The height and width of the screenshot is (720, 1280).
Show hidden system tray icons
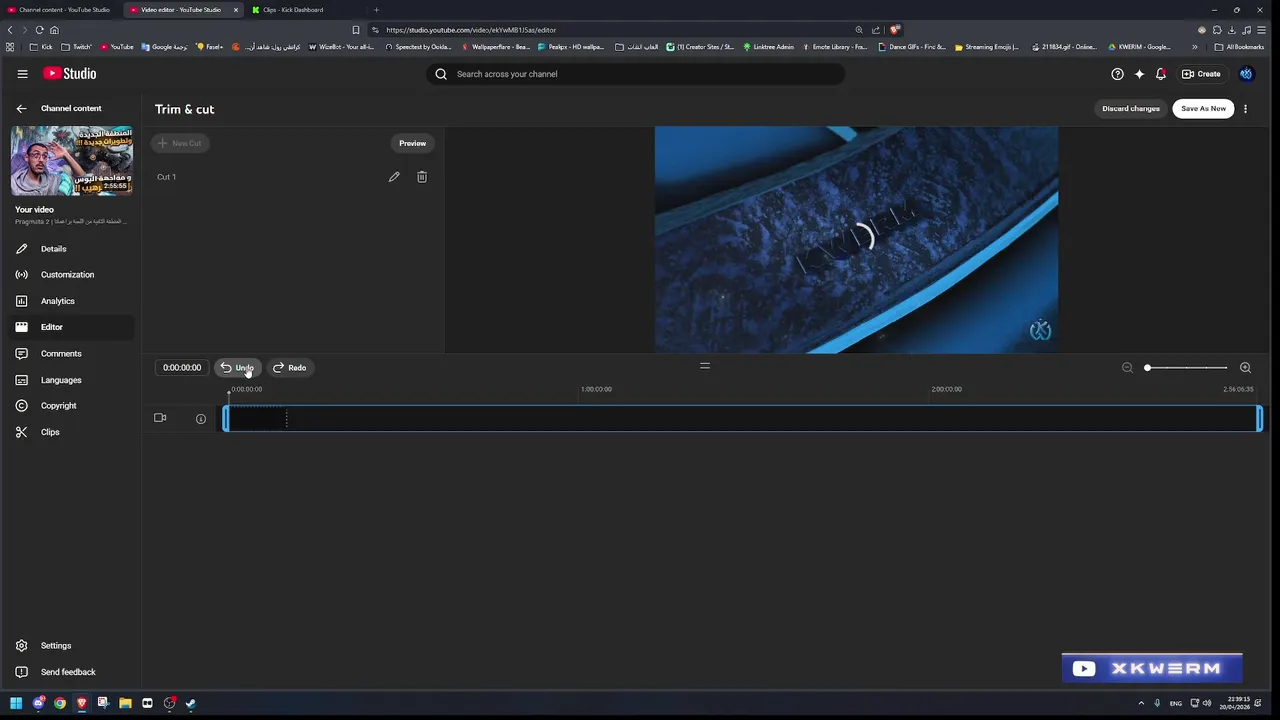[1140, 703]
